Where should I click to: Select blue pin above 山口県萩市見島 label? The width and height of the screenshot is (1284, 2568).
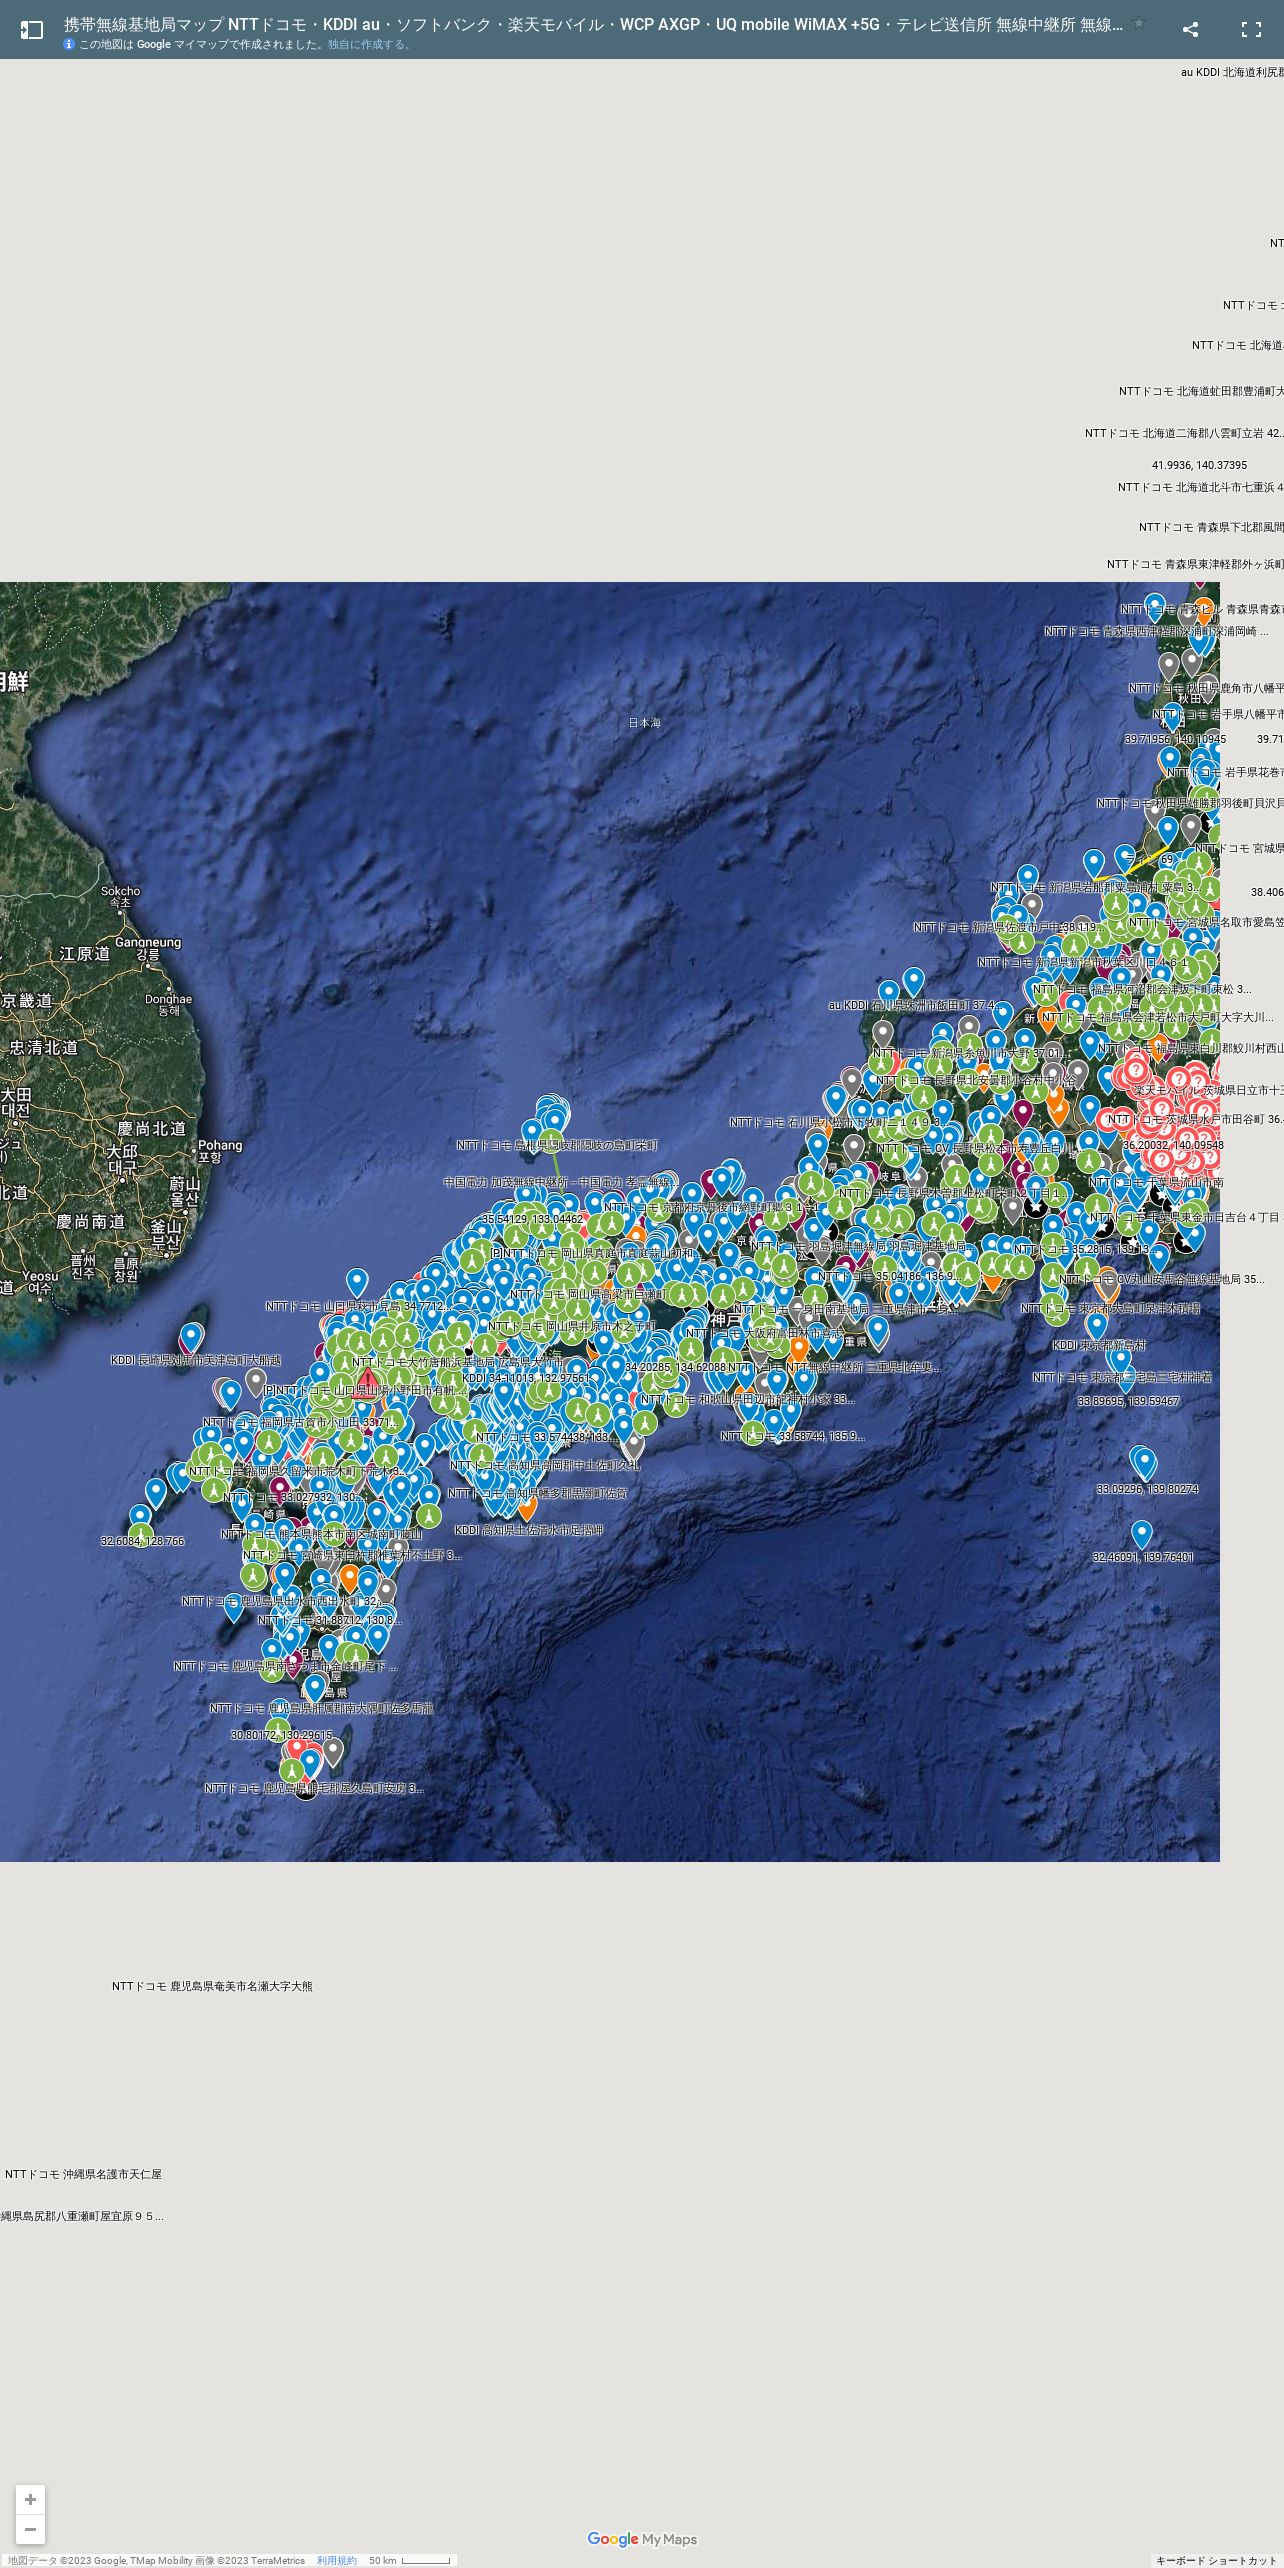tap(357, 1281)
